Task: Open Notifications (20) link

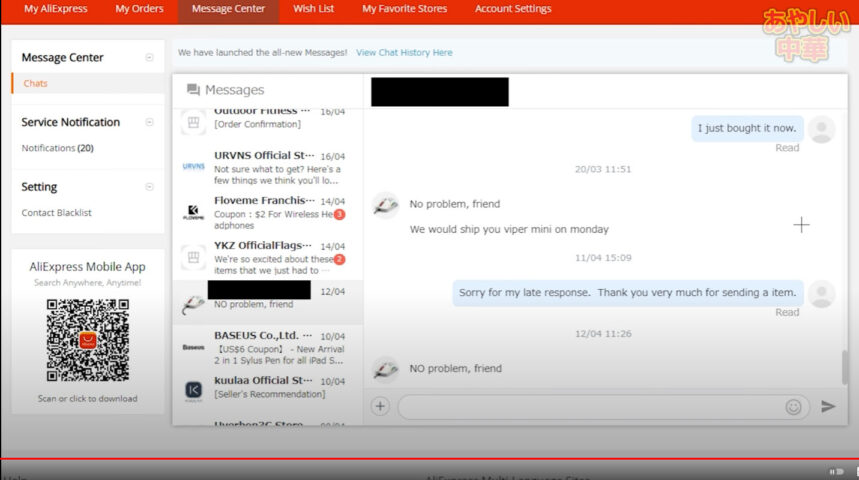Action: tap(57, 148)
